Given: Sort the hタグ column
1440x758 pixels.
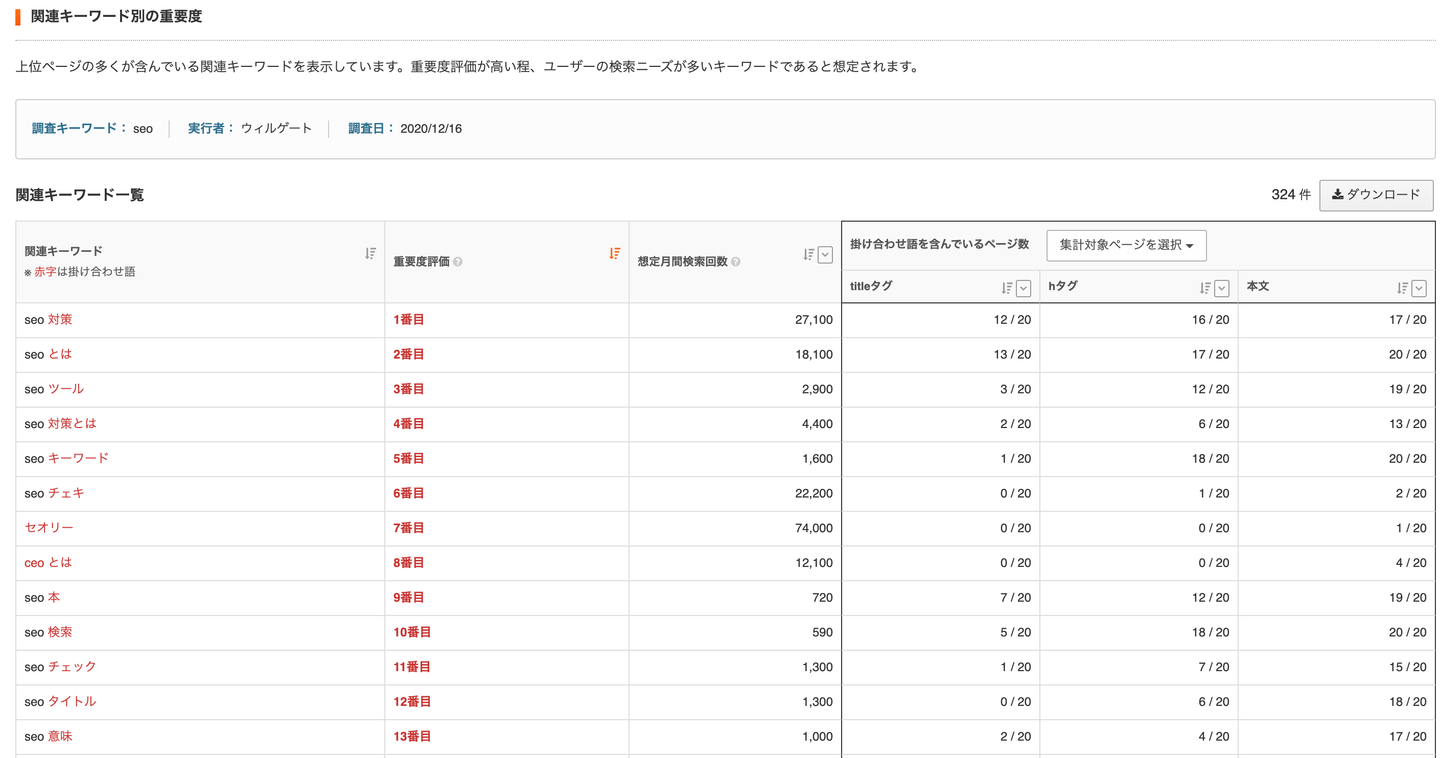Looking at the screenshot, I should coord(1204,288).
